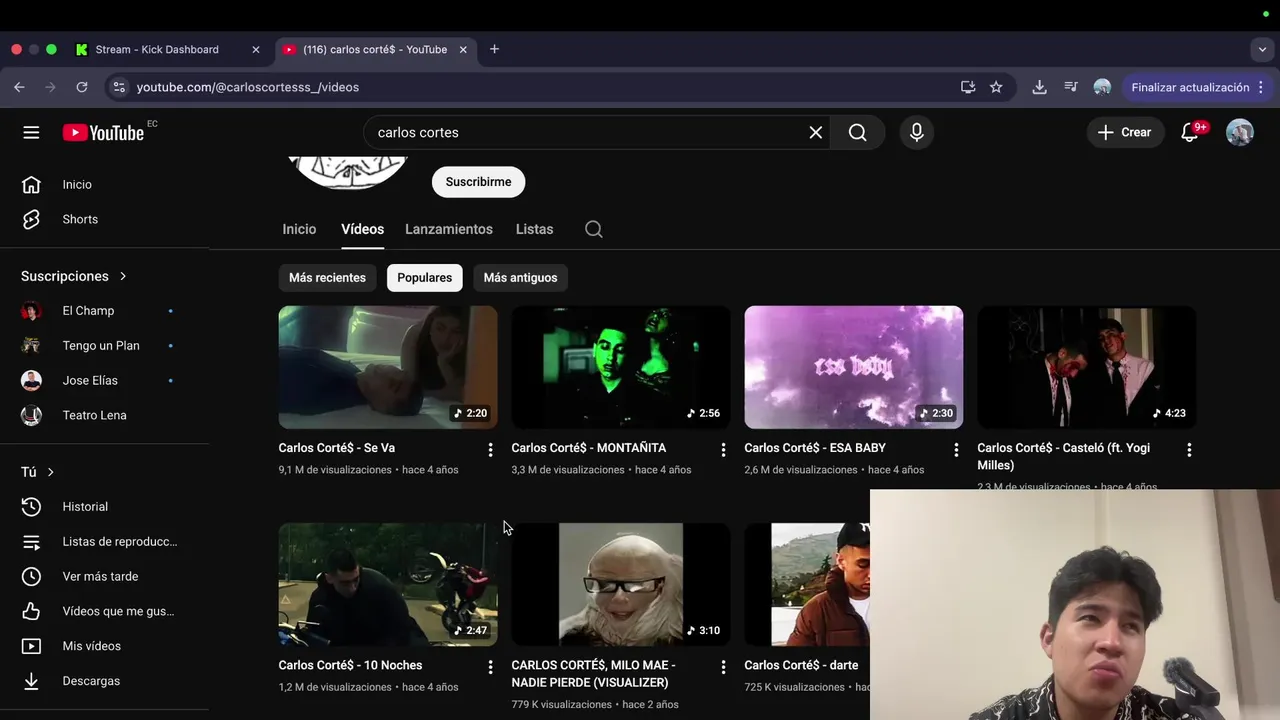Play the 10 Noches video thumbnail
1280x720 pixels.
388,584
